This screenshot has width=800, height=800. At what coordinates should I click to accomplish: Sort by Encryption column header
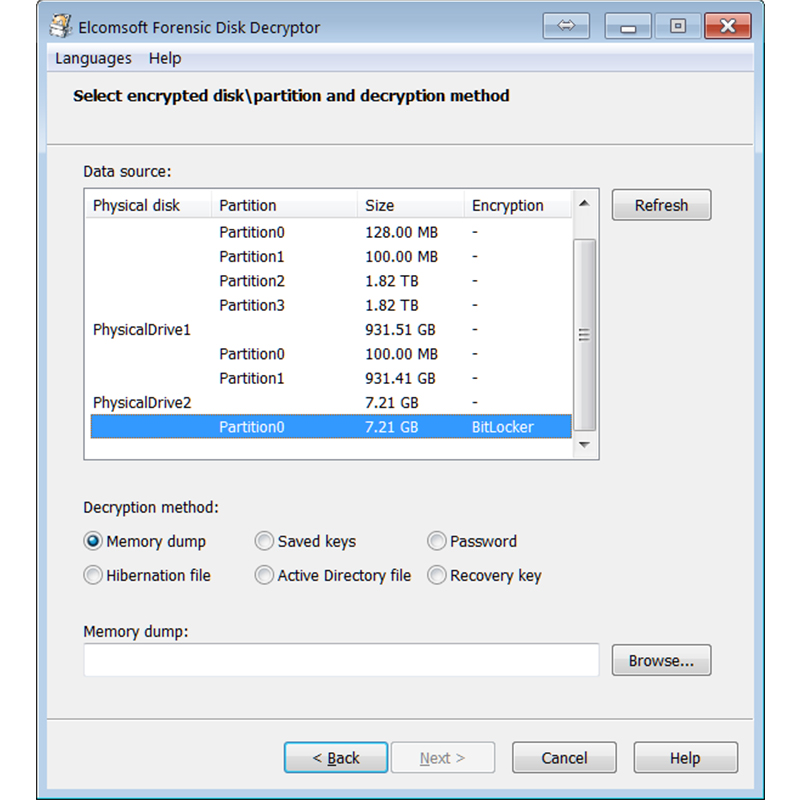click(518, 205)
